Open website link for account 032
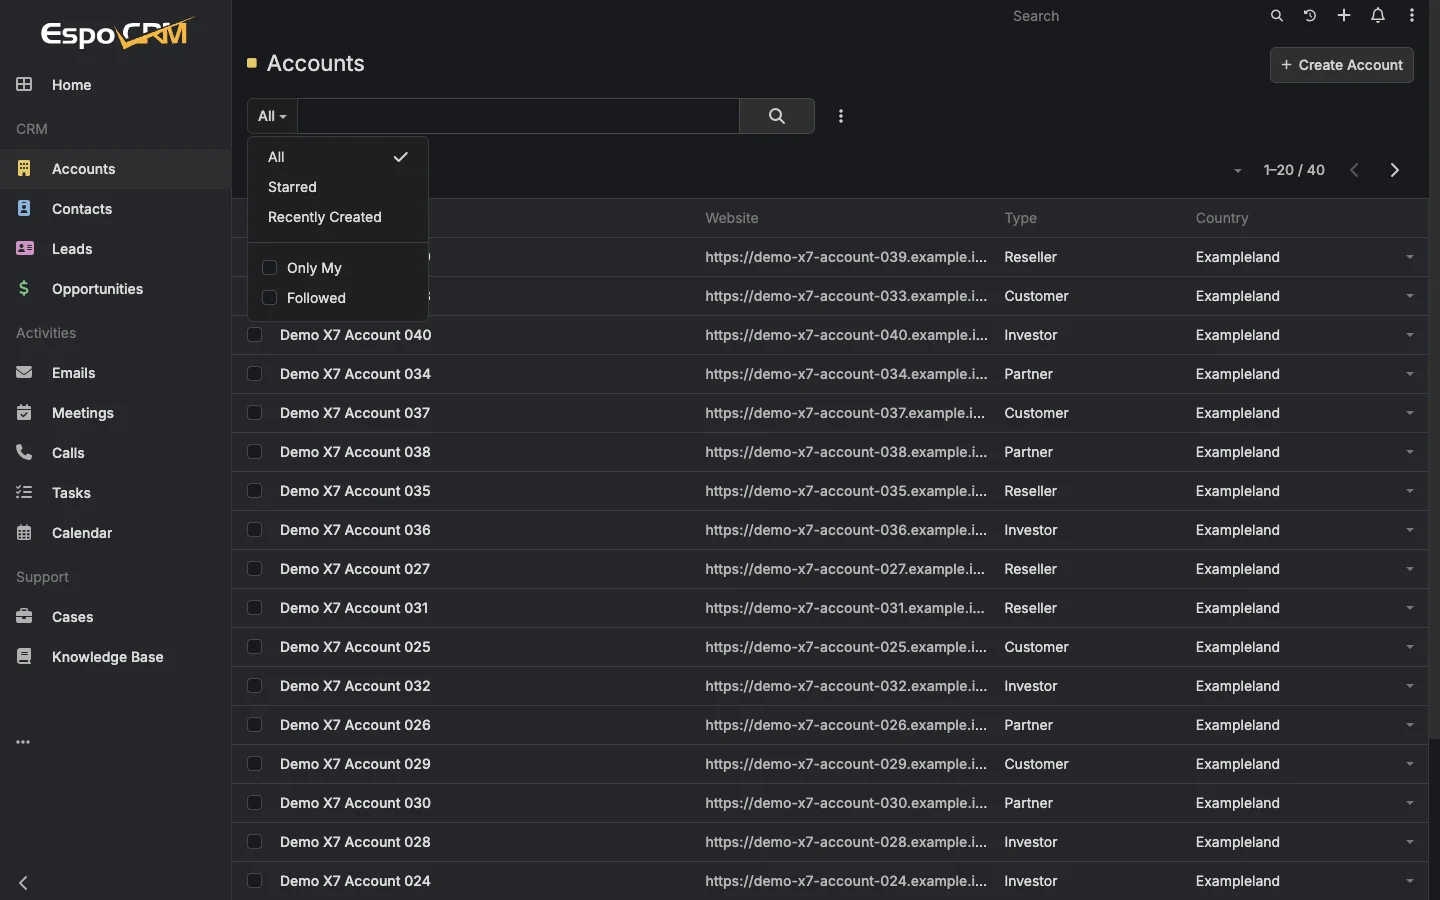Image resolution: width=1440 pixels, height=900 pixels. (x=846, y=686)
